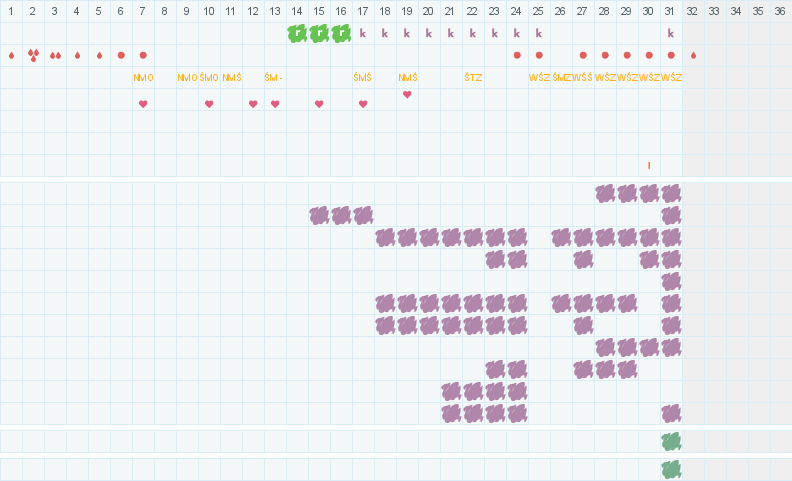Click the k marker on day 31

[671, 33]
